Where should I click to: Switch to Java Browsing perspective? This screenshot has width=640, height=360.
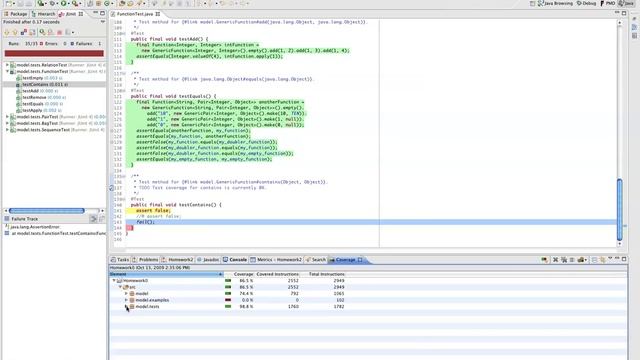click(x=556, y=3)
